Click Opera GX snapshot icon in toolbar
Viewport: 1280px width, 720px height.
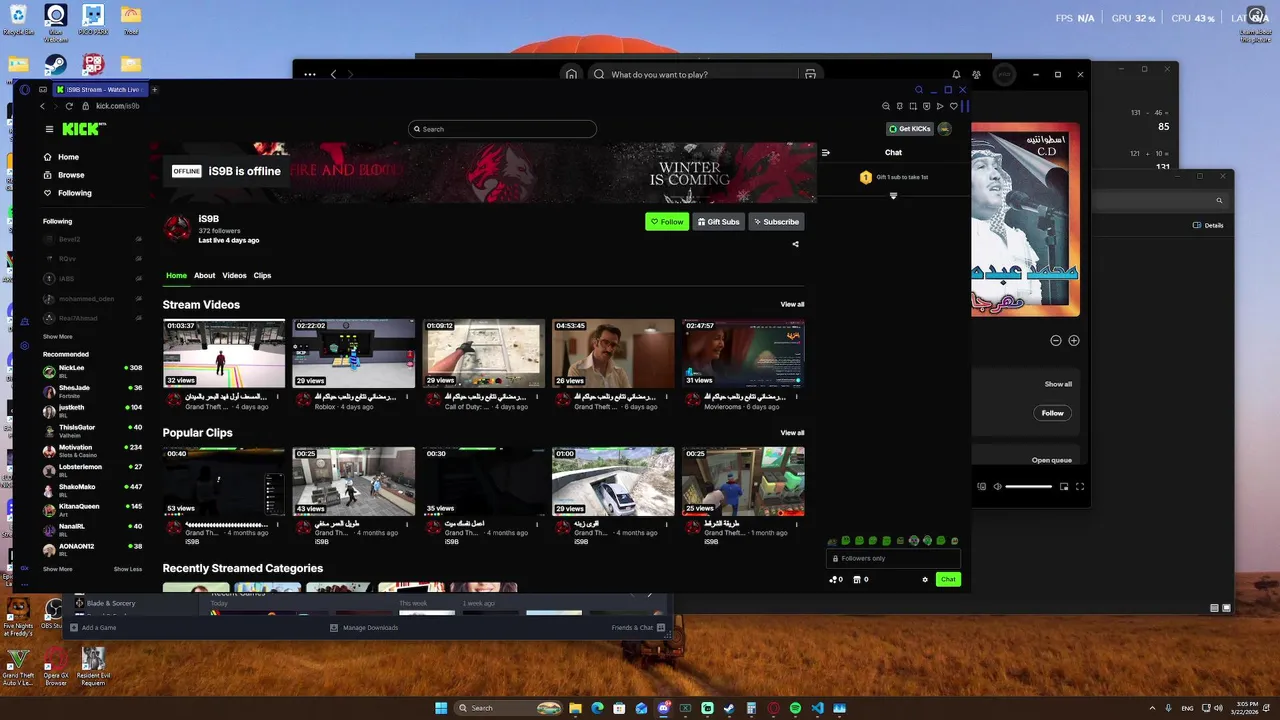coord(913,106)
